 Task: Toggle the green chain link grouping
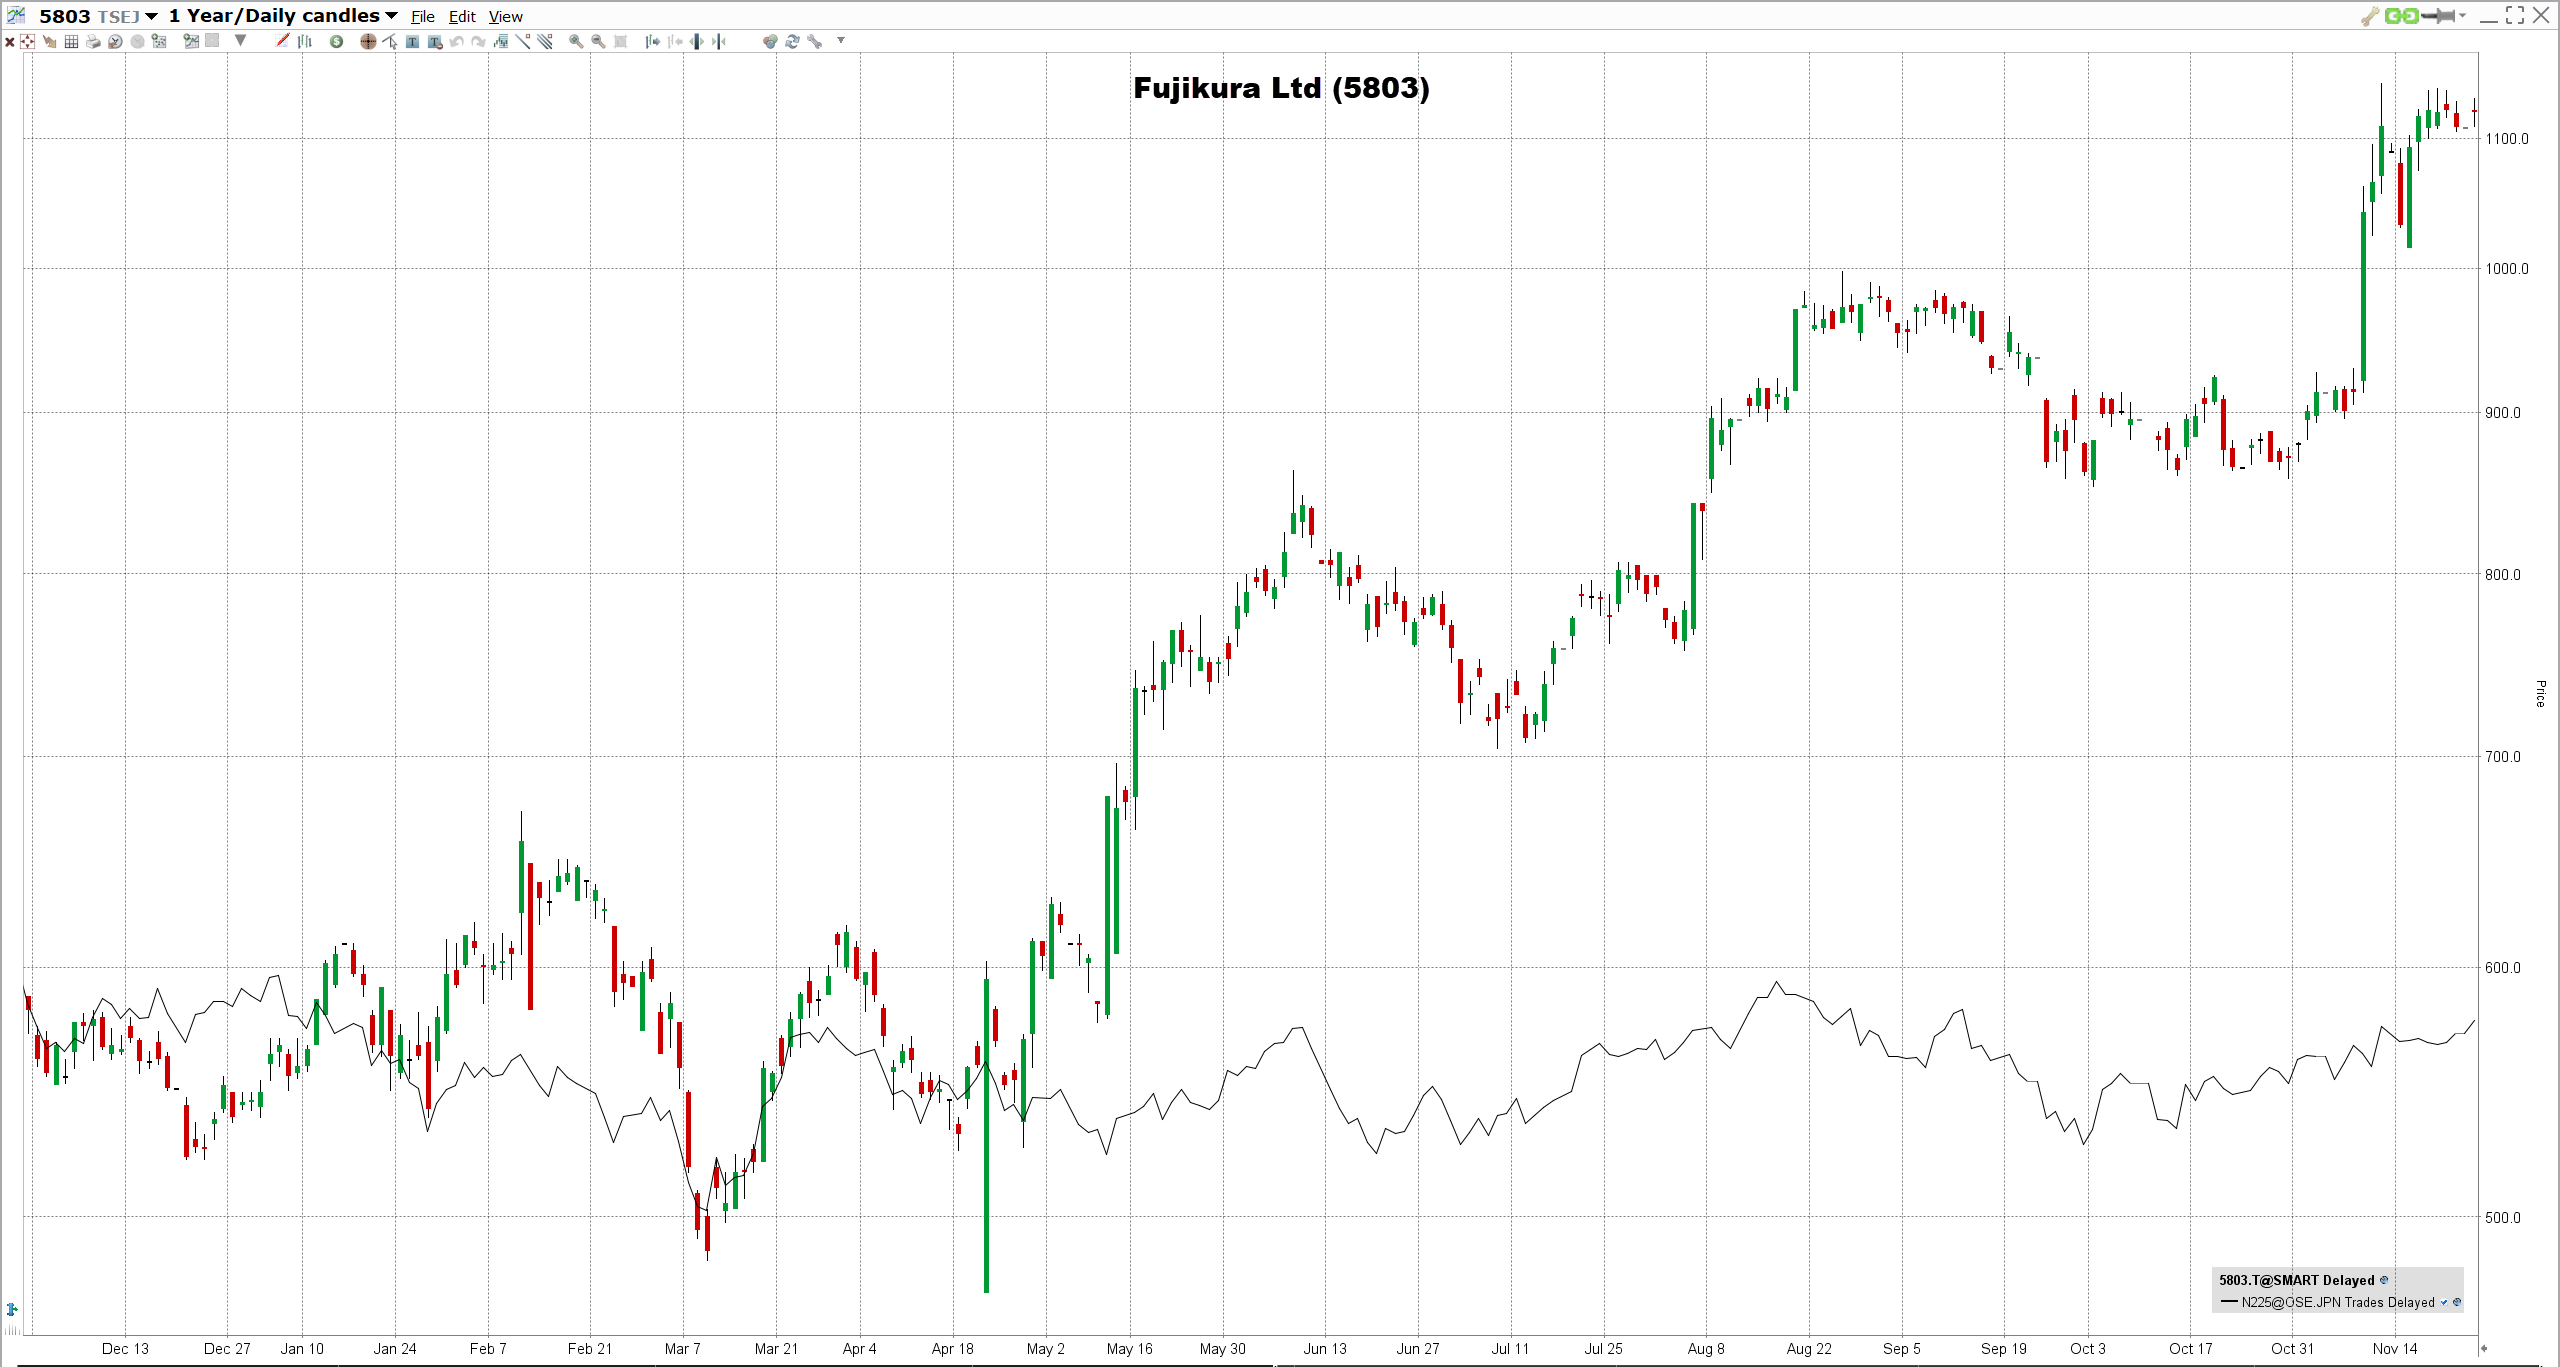click(2401, 16)
